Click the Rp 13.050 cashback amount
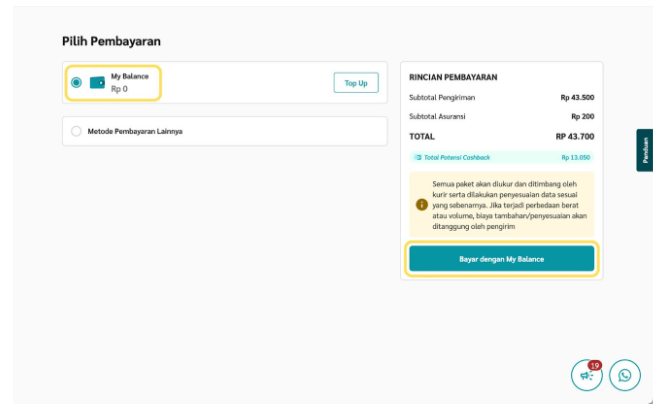Screen dimensions: 661x417 click(576, 157)
